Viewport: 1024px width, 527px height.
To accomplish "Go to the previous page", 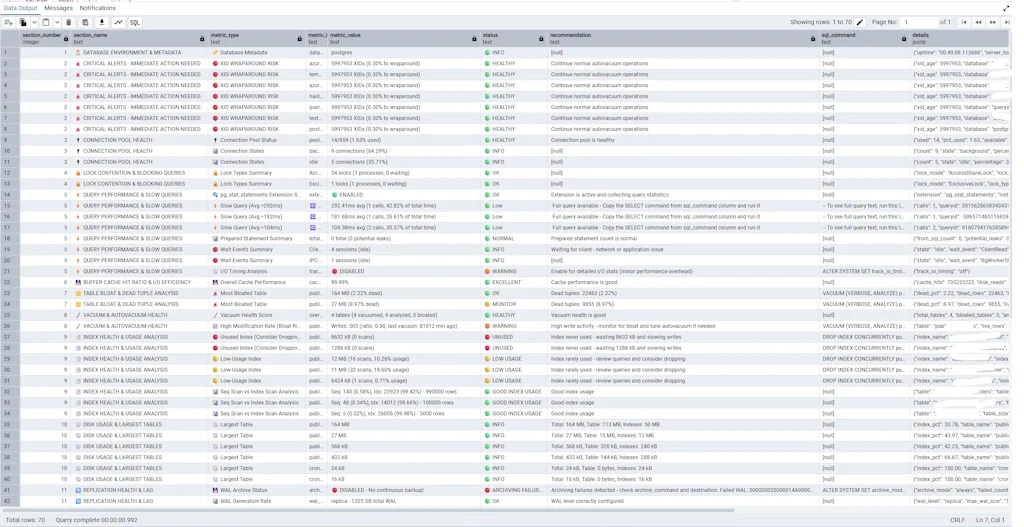I will click(x=978, y=22).
